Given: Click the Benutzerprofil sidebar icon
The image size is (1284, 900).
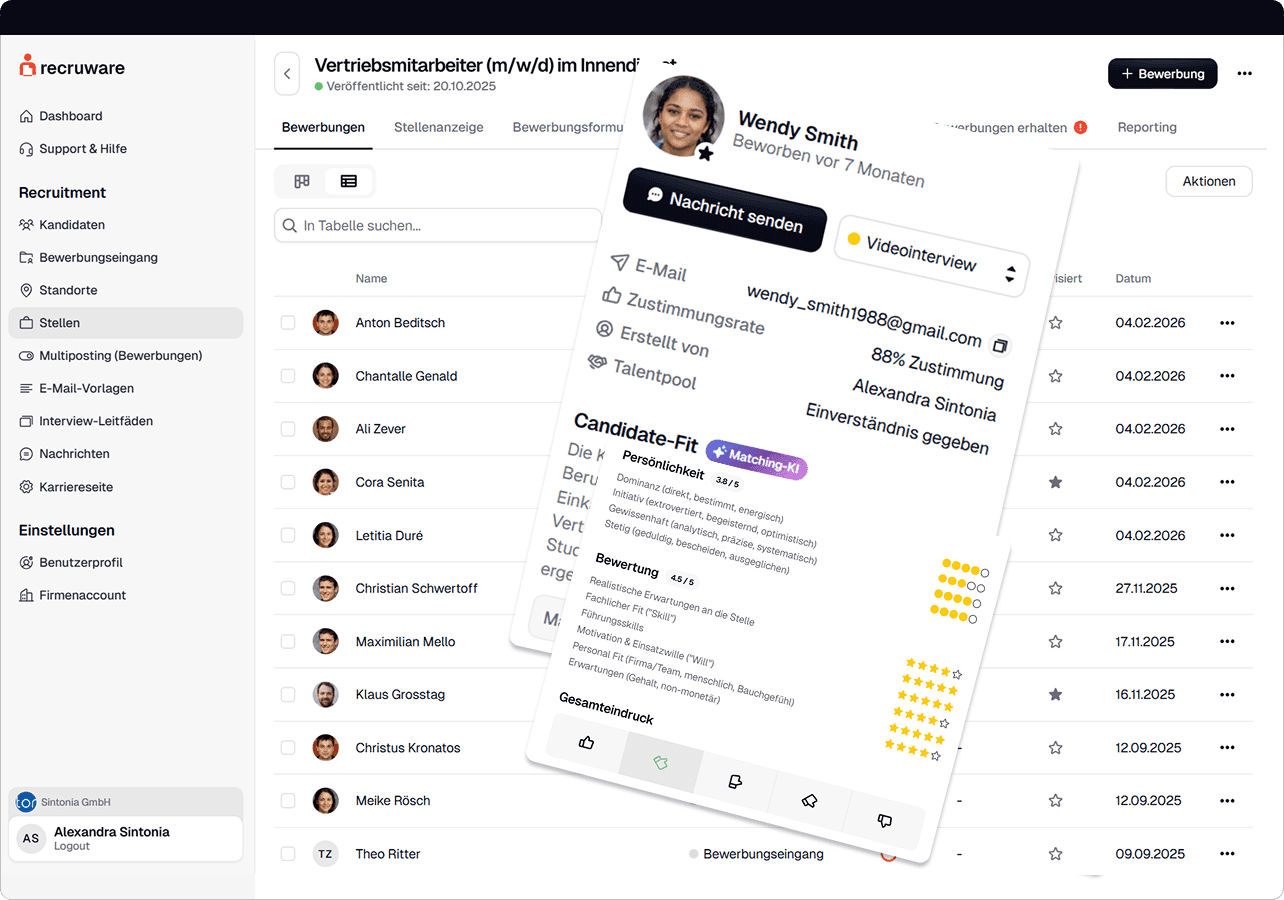Looking at the screenshot, I should [27, 563].
